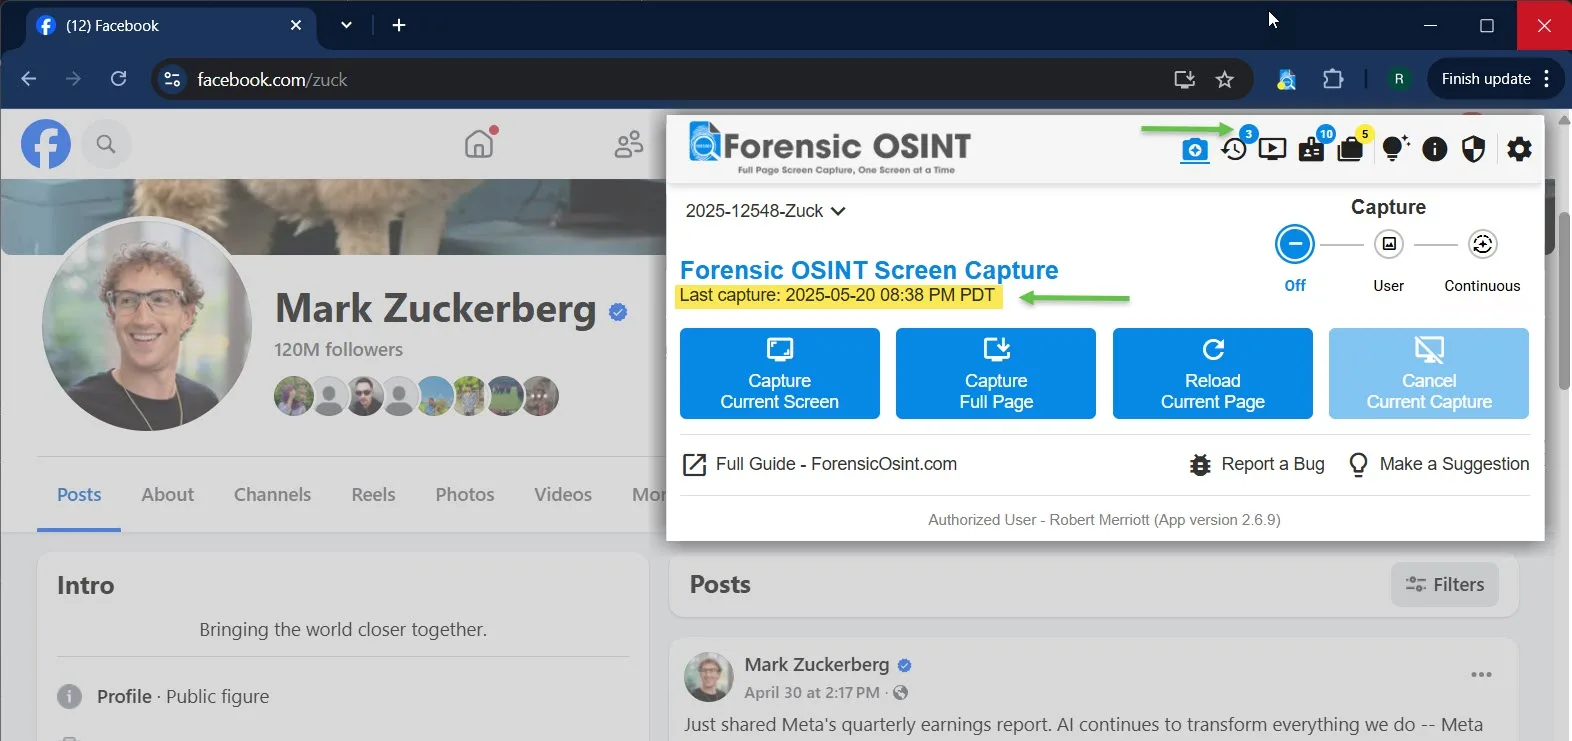Click Make a Suggestion

pyautogui.click(x=1439, y=464)
